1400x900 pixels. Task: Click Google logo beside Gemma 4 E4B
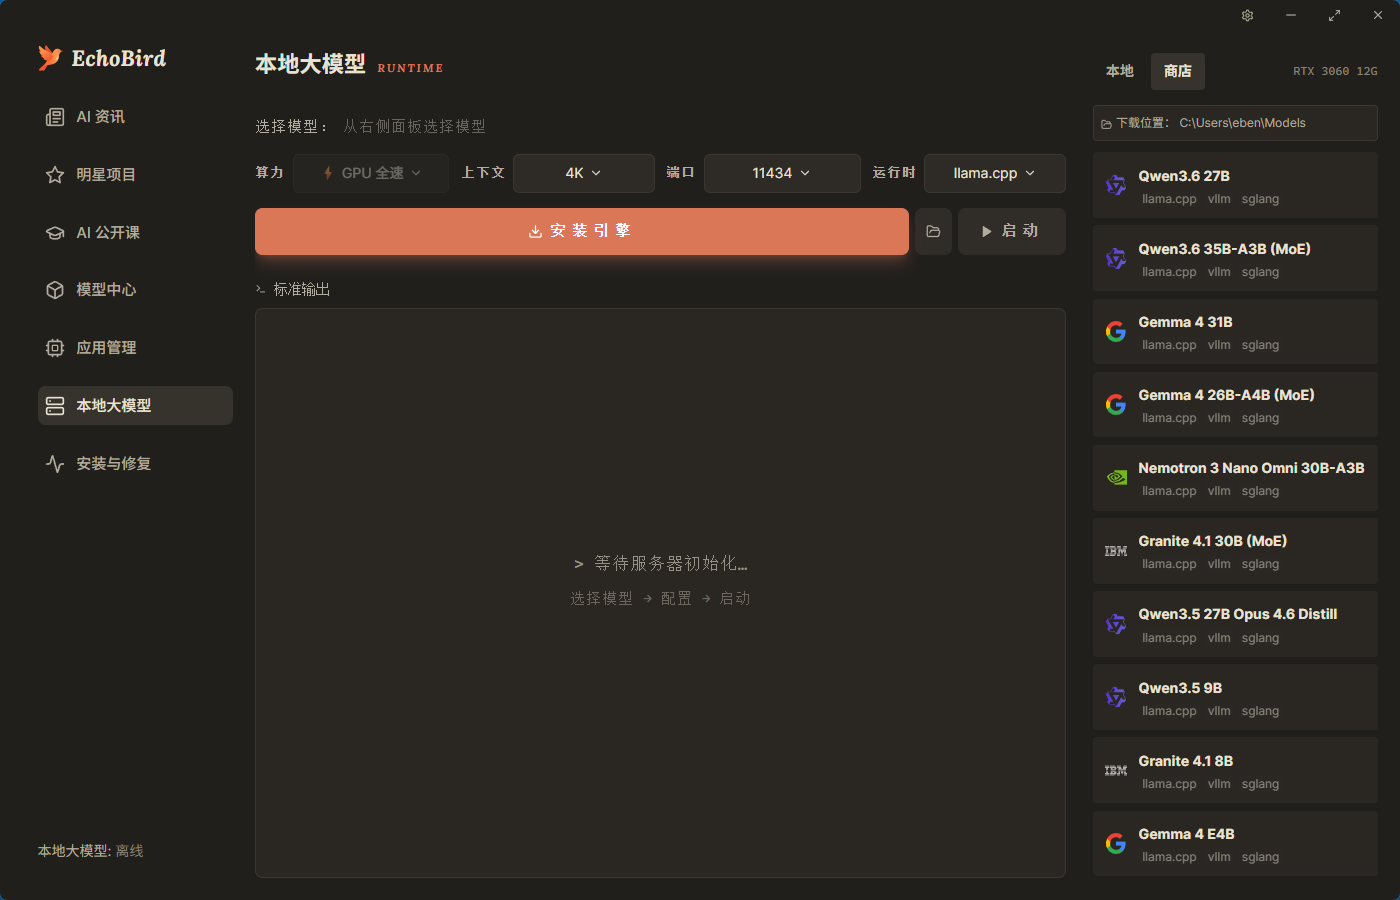[x=1116, y=843]
